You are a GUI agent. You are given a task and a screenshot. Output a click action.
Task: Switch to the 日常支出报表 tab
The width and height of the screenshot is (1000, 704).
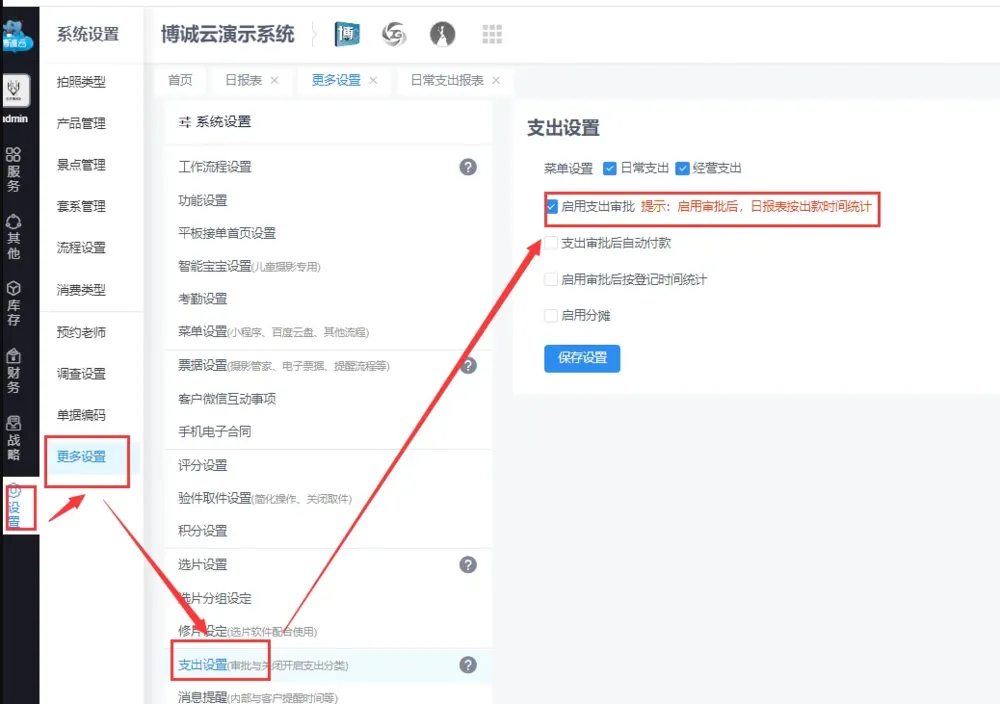[447, 80]
